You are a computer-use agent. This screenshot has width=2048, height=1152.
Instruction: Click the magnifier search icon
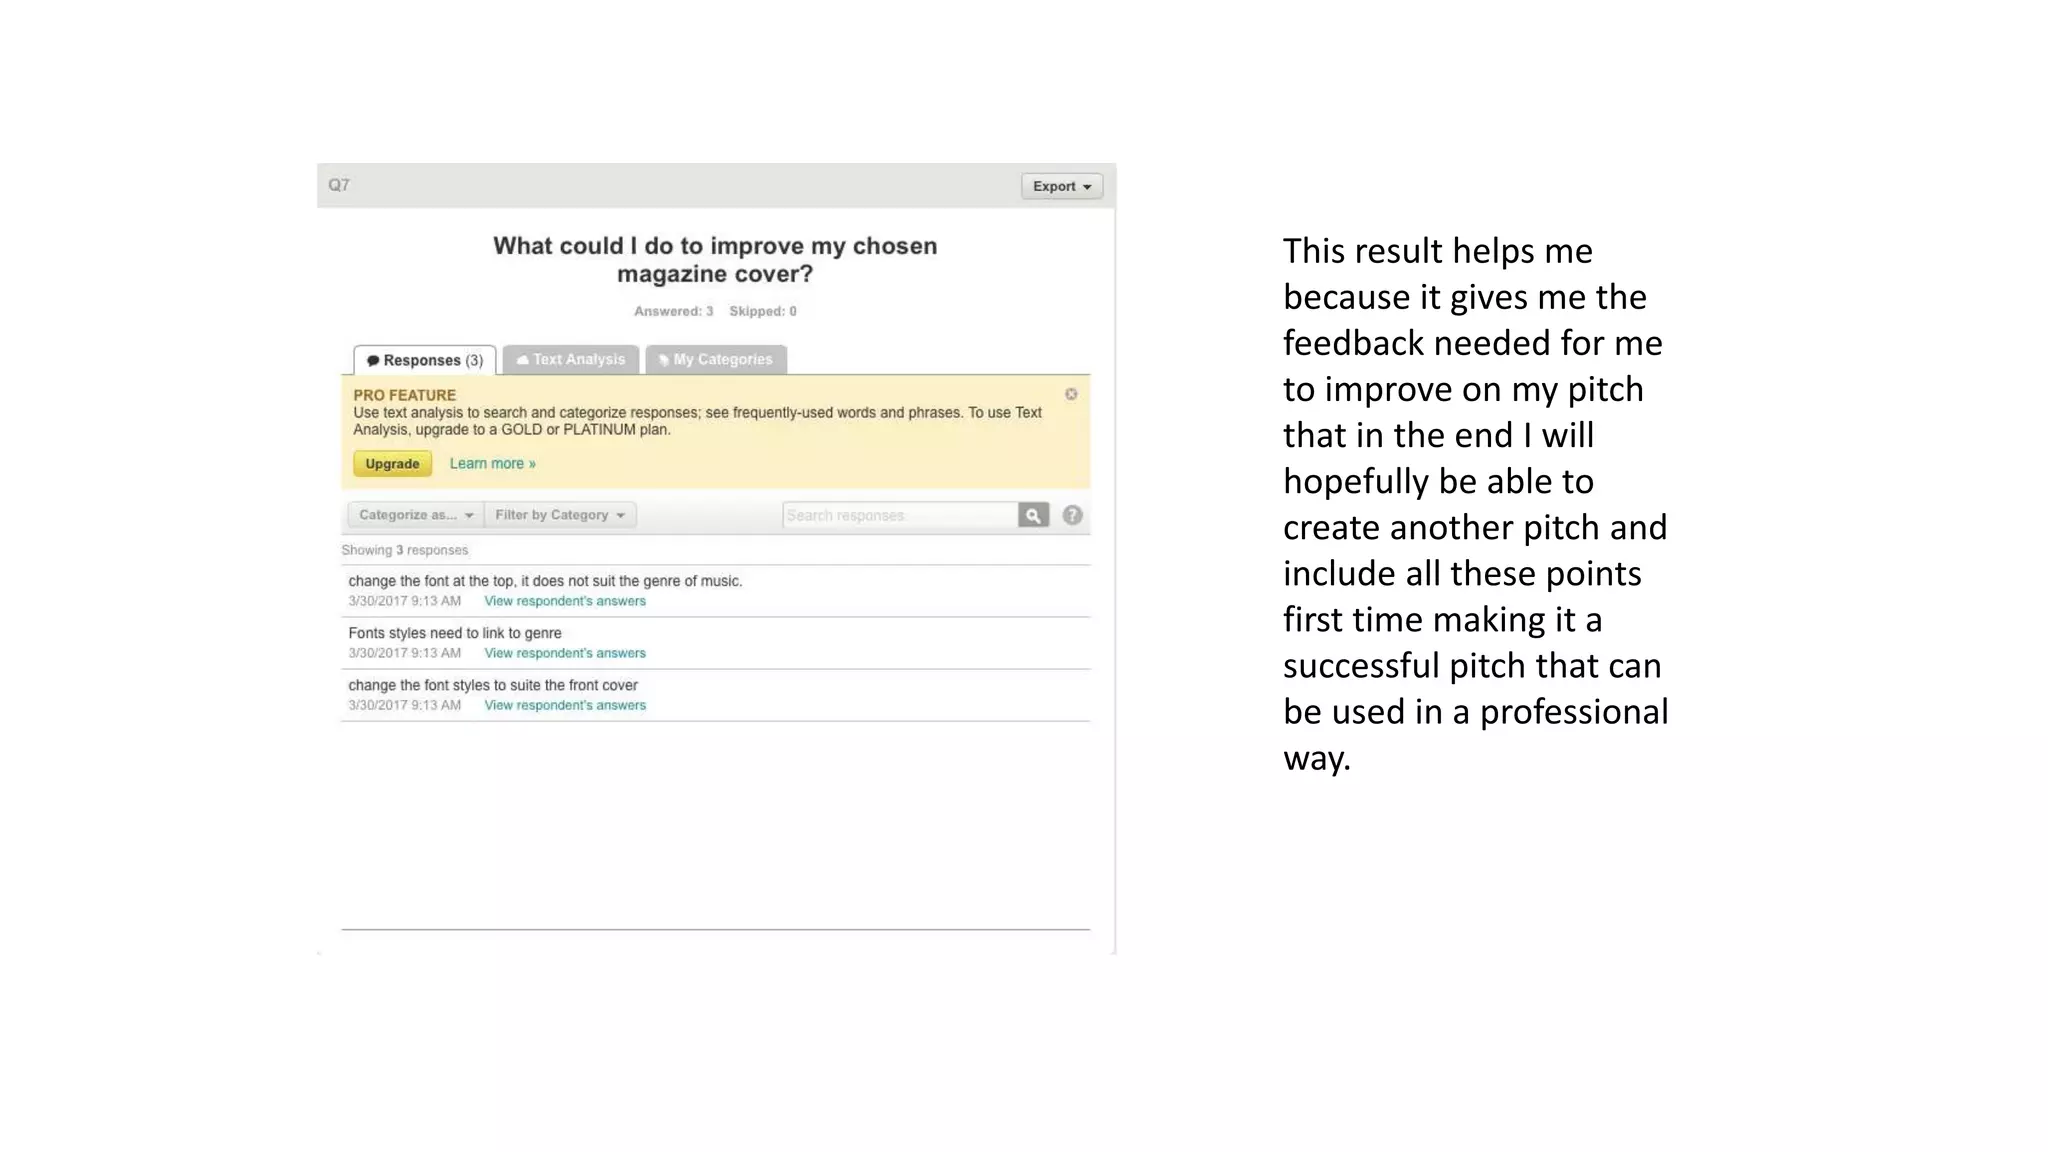click(1033, 515)
